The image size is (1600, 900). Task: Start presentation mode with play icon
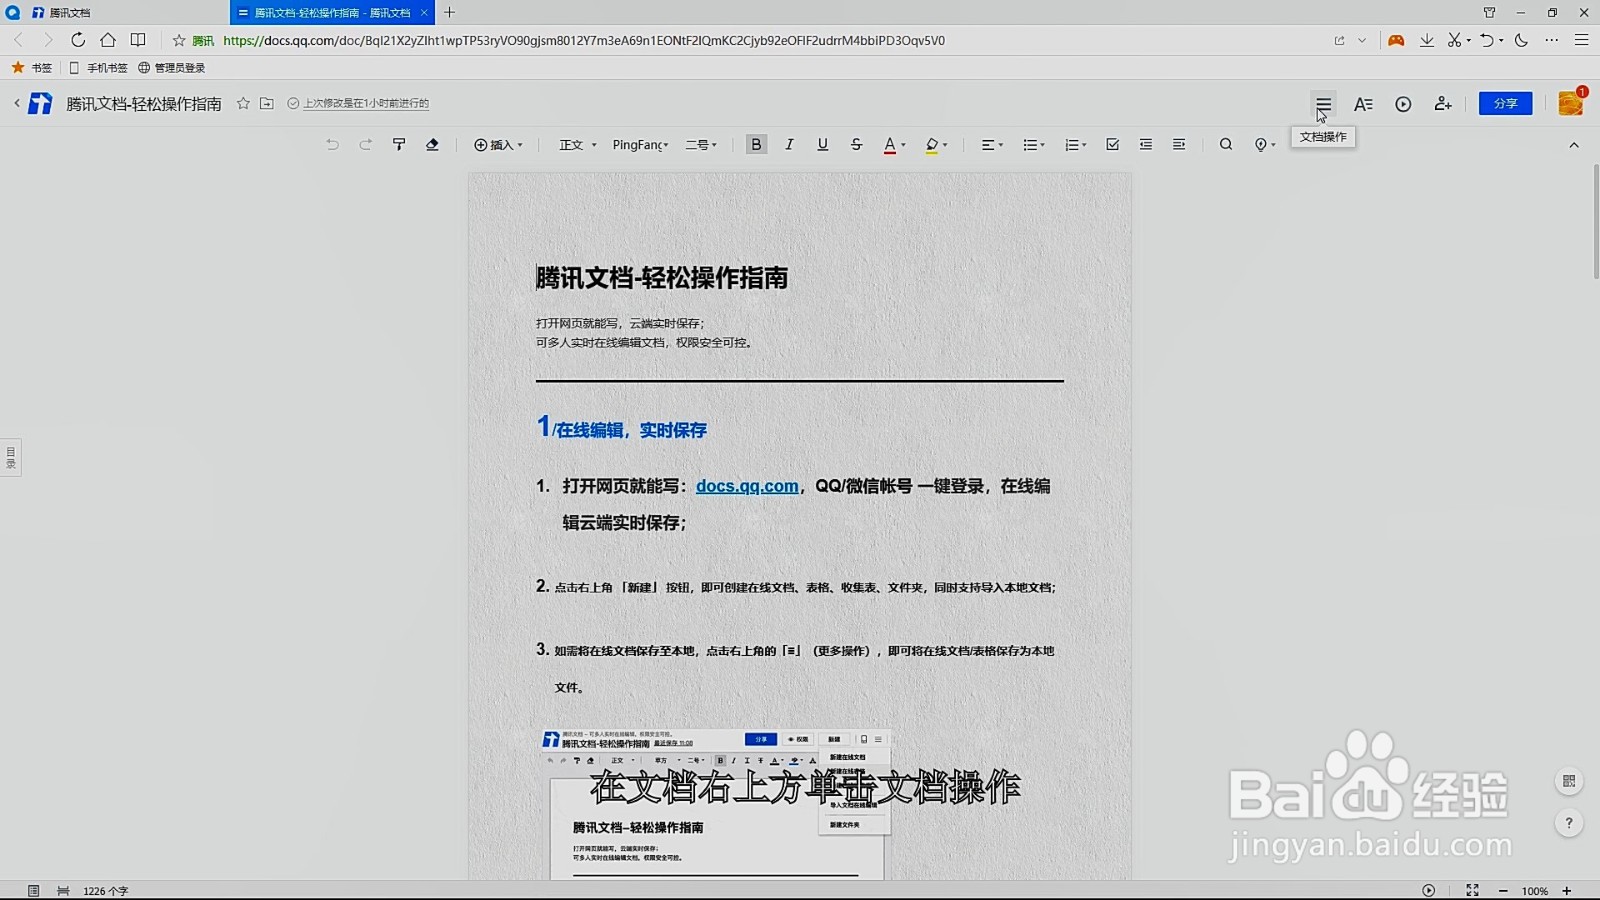pyautogui.click(x=1403, y=104)
